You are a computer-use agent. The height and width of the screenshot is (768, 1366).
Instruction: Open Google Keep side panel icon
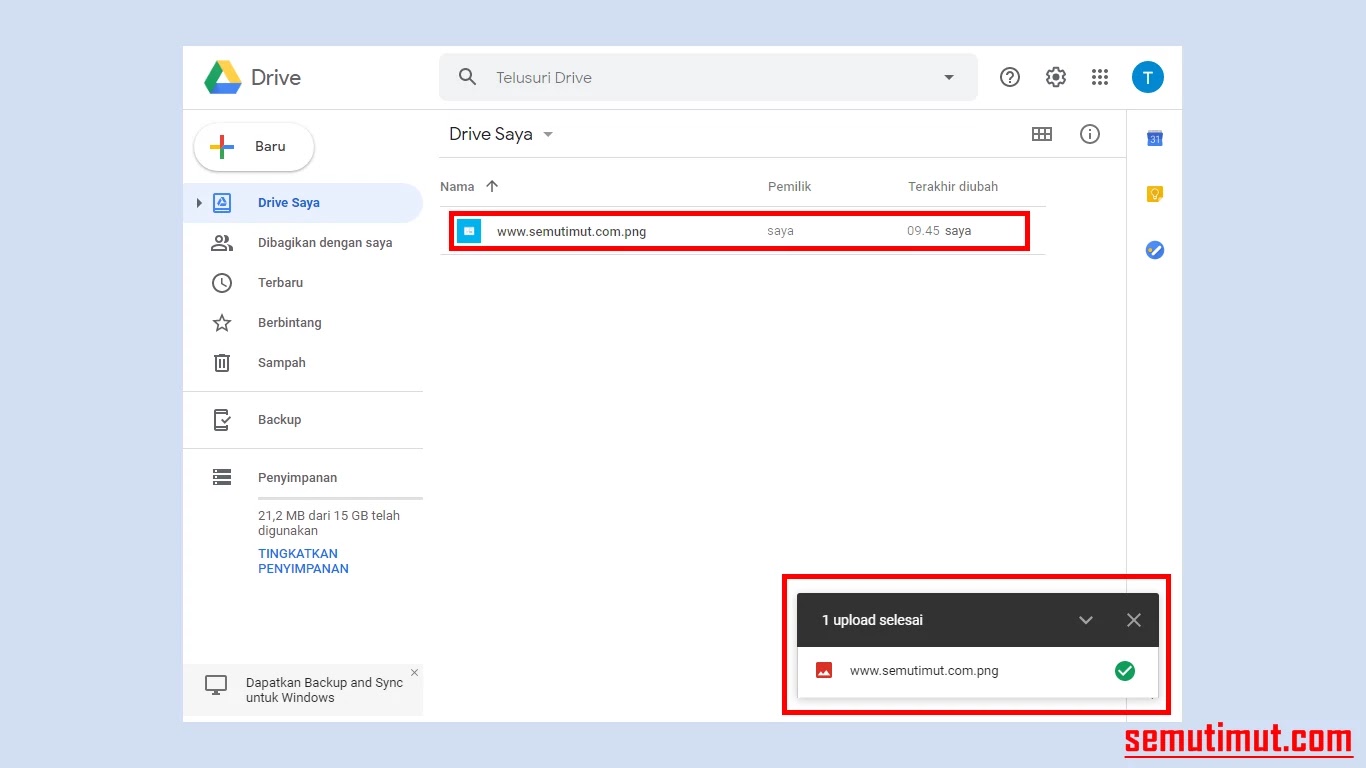pos(1155,194)
